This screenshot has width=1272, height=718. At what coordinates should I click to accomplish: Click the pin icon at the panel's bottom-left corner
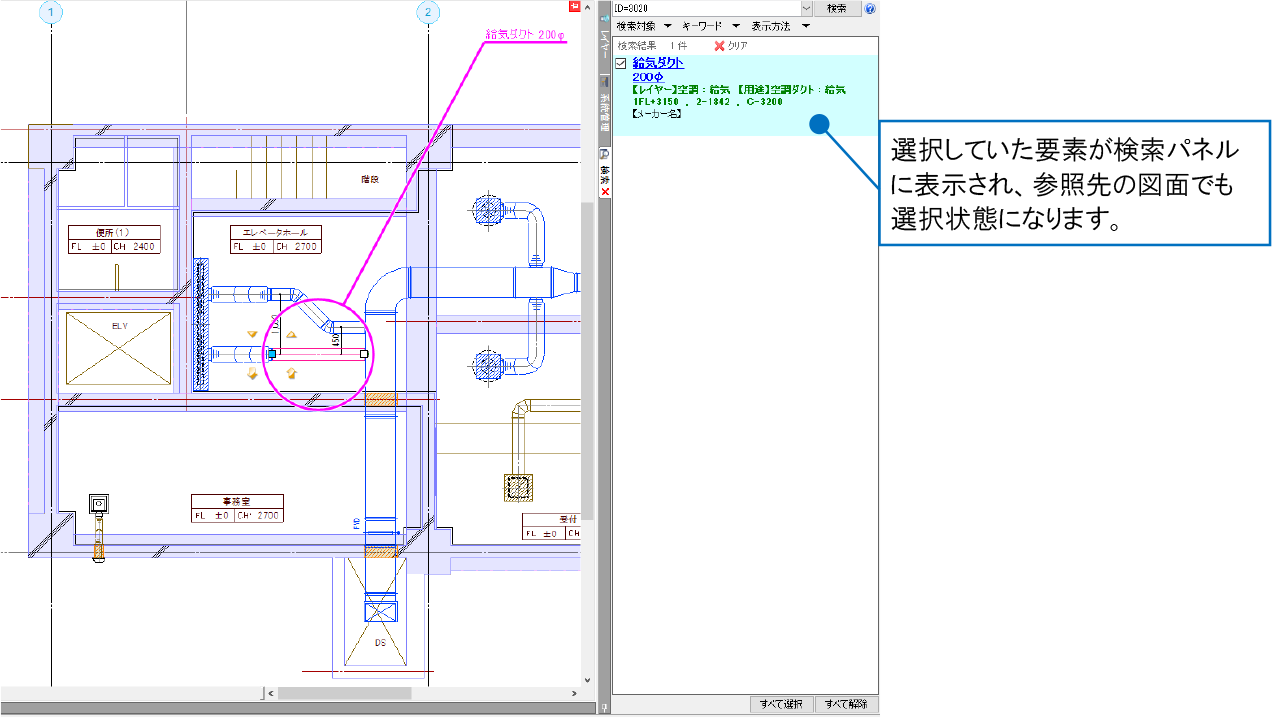(604, 707)
